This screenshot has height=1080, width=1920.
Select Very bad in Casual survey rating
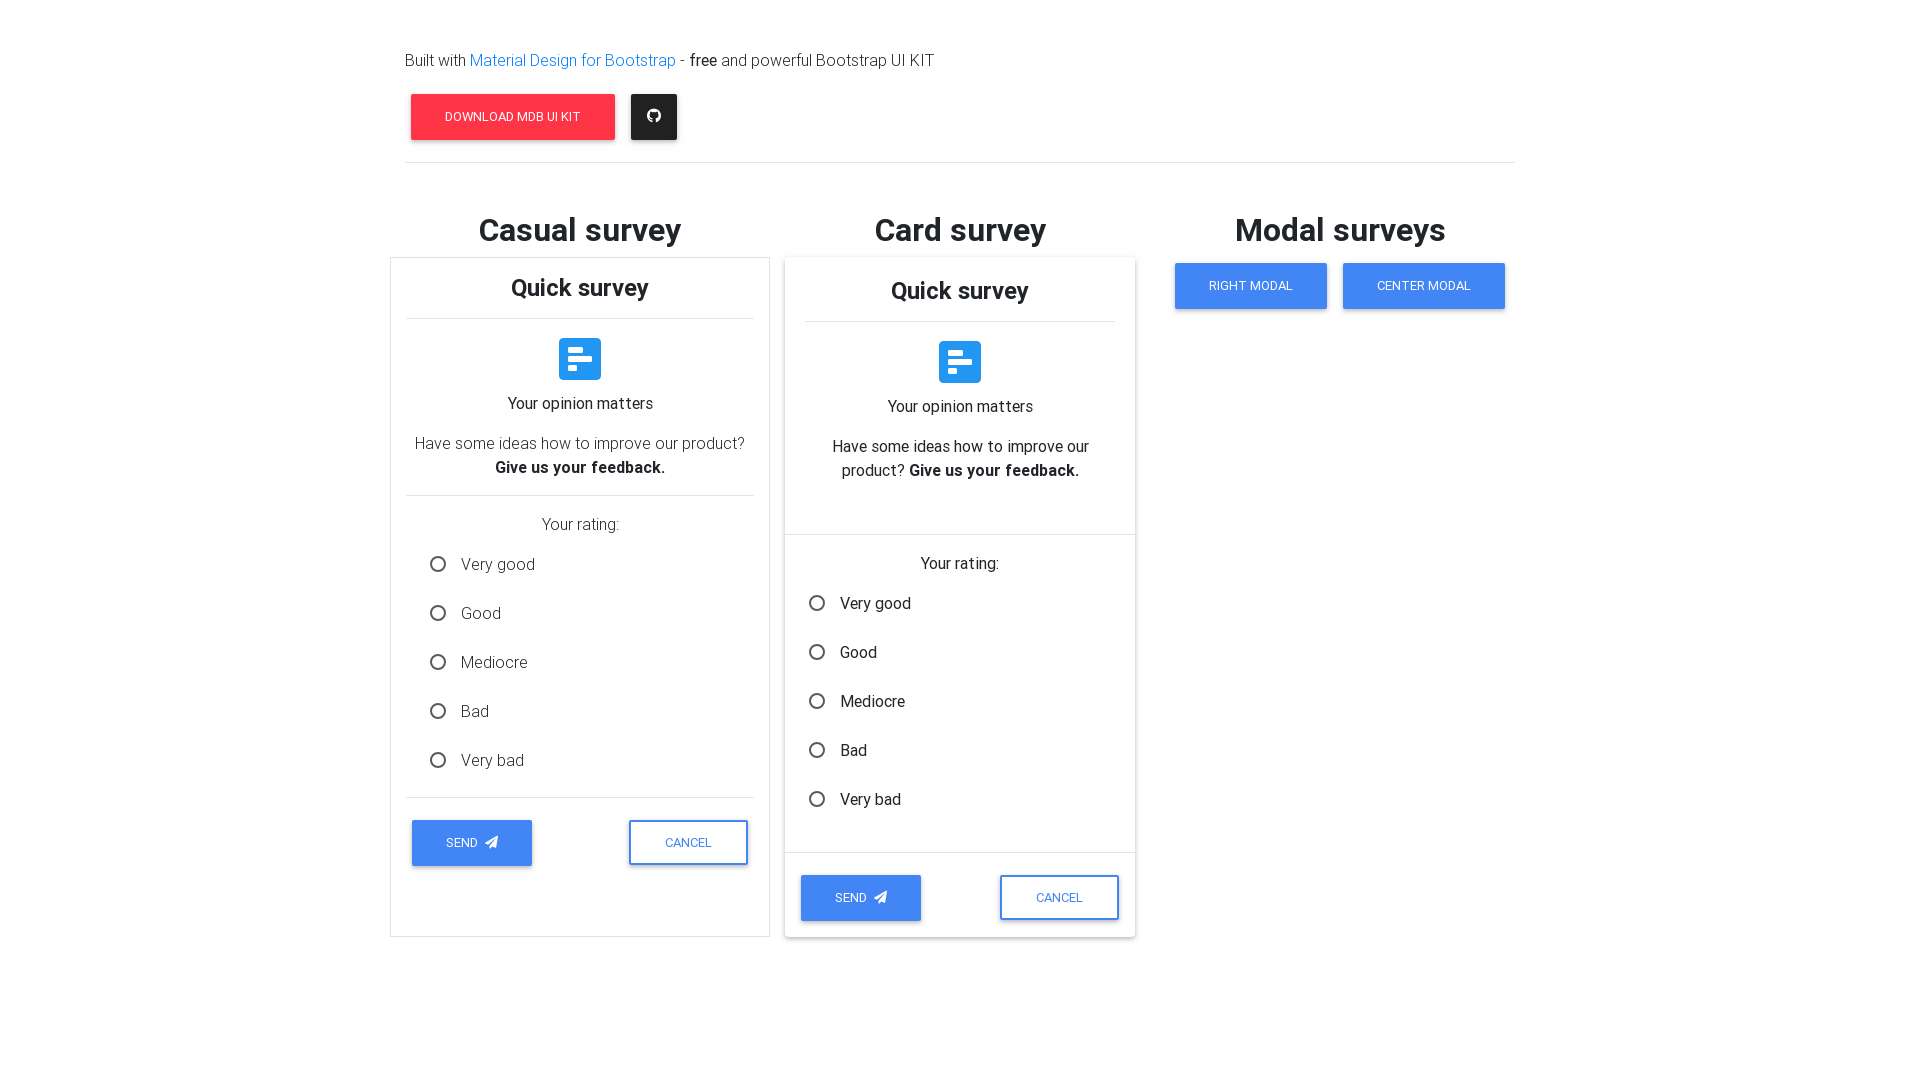coord(436,760)
